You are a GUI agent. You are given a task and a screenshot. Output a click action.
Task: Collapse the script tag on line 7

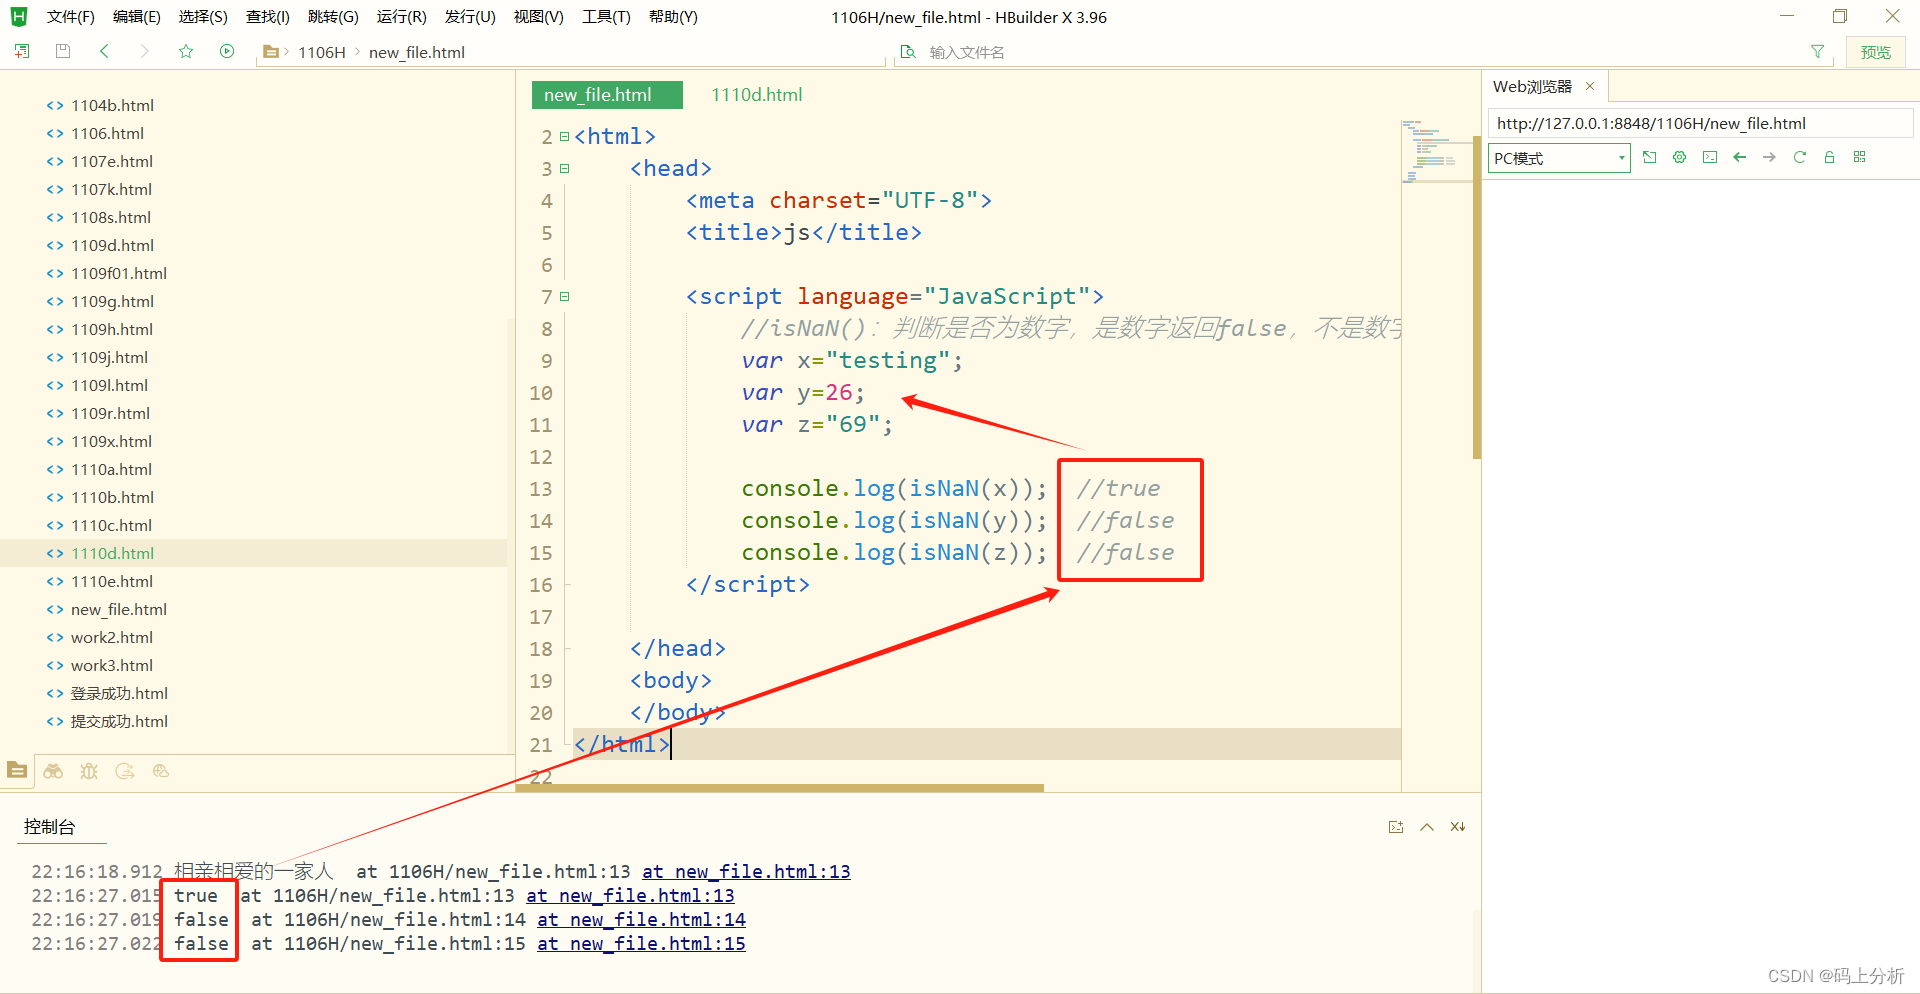tap(564, 296)
